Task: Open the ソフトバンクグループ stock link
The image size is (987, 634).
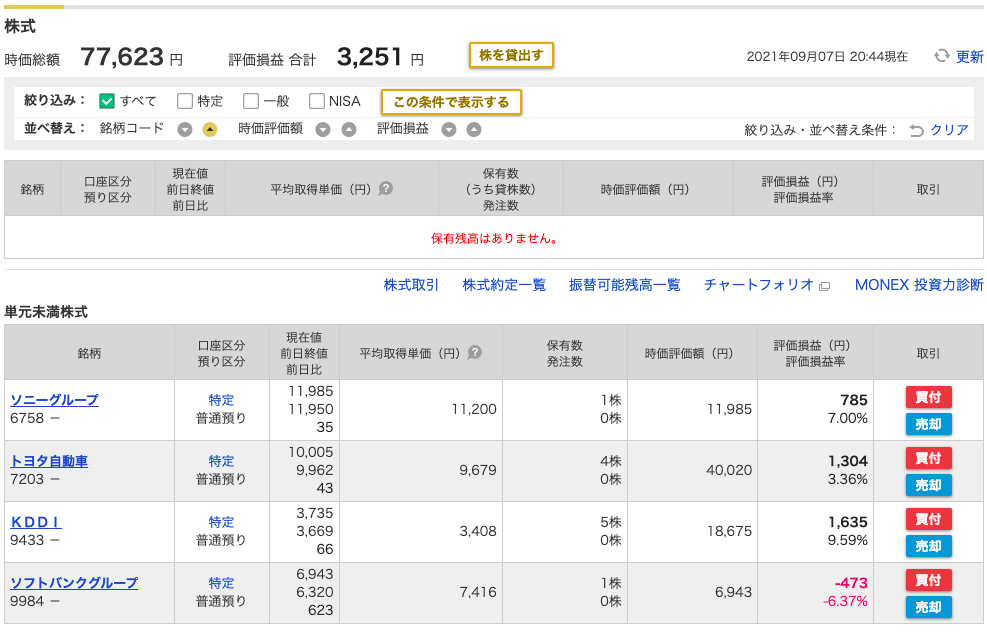Action: (74, 583)
